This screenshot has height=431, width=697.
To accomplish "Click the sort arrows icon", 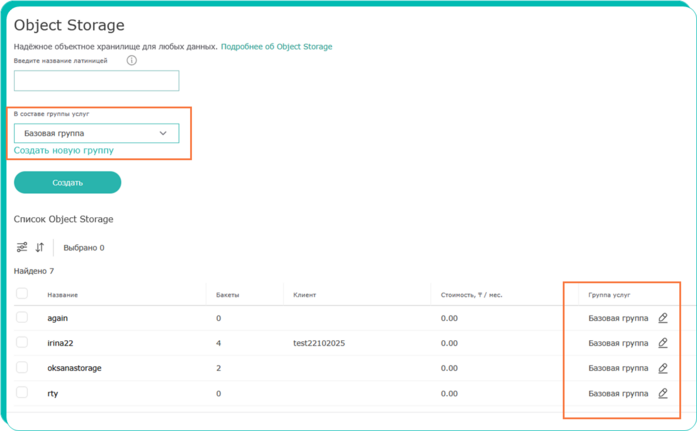I will (40, 247).
